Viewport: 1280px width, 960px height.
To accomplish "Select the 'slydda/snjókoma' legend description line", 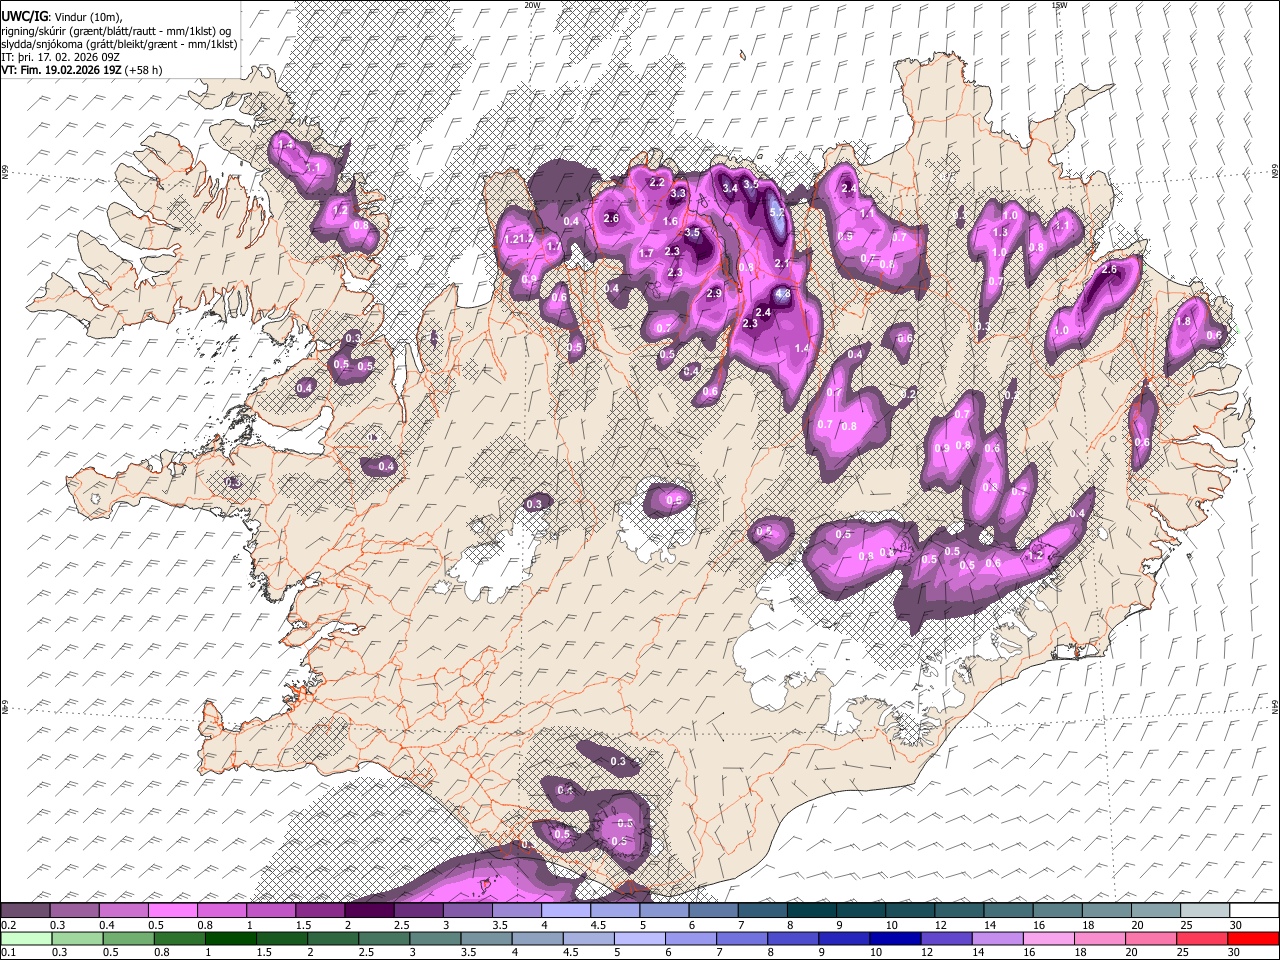I will (x=119, y=44).
